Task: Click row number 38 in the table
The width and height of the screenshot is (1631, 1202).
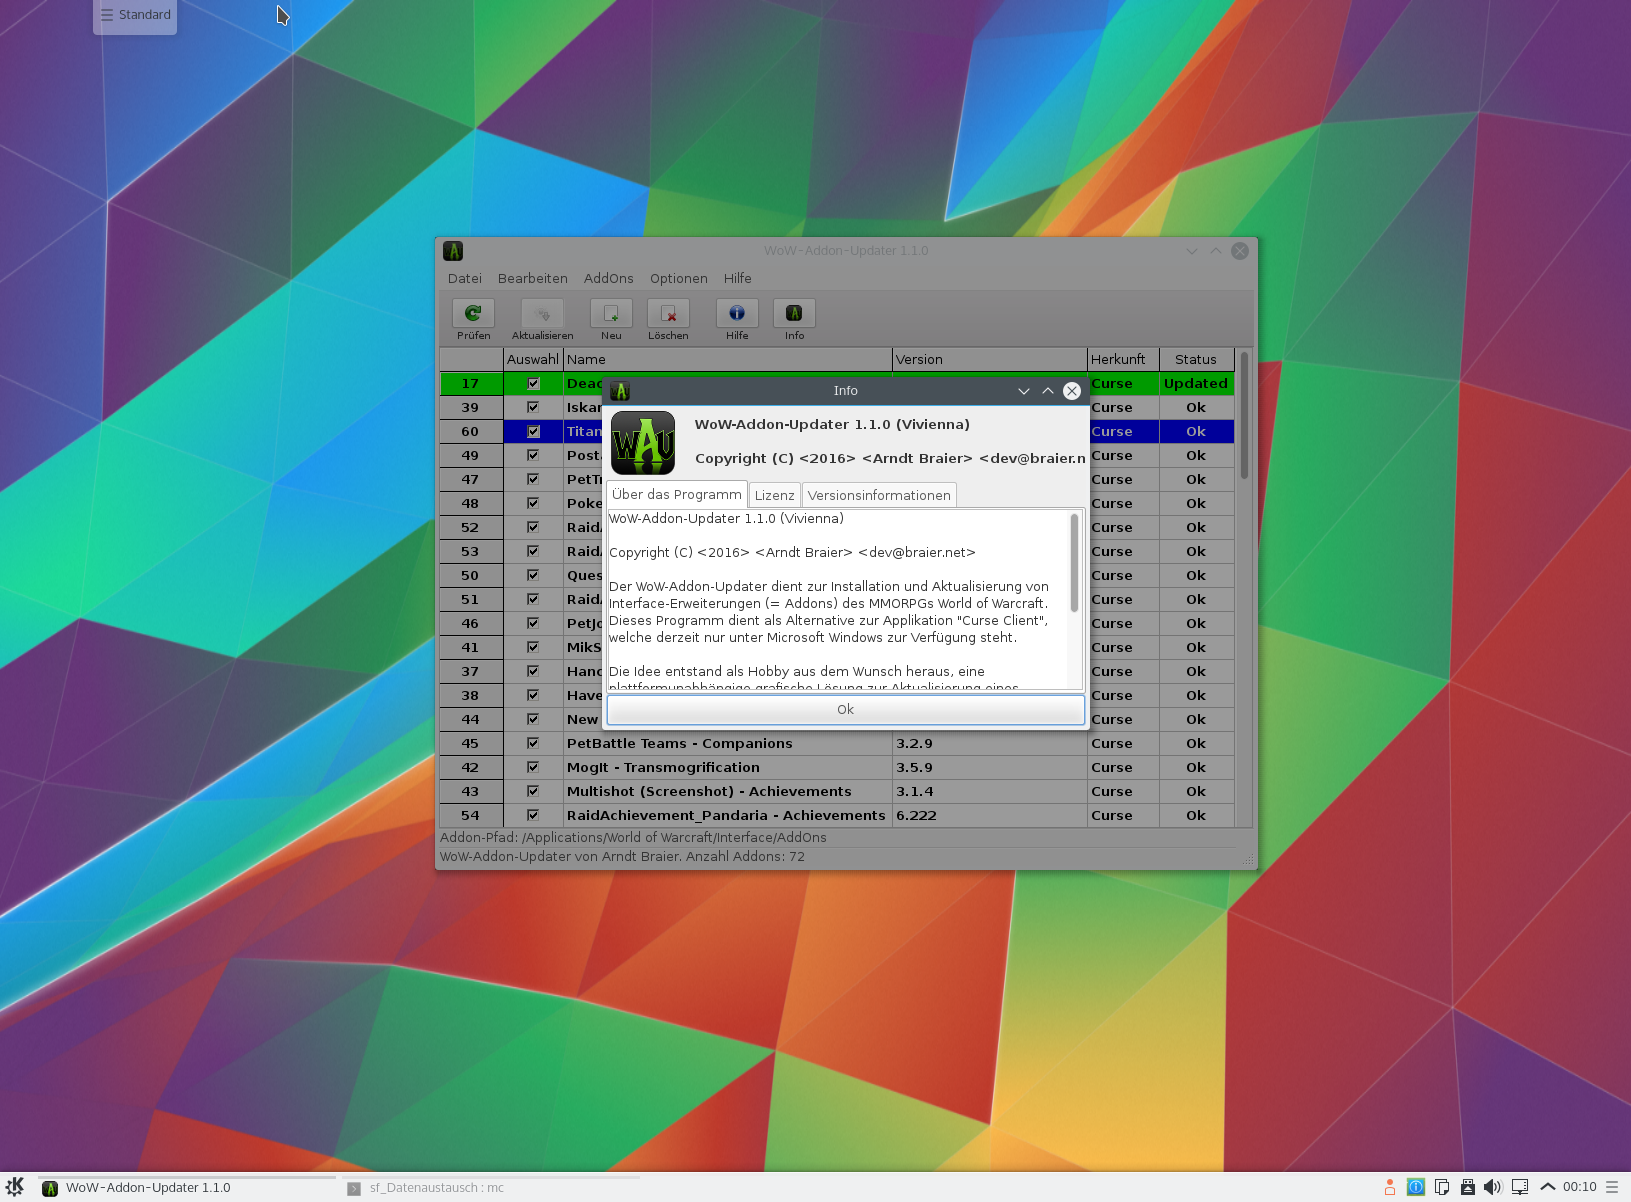Action: tap(471, 695)
